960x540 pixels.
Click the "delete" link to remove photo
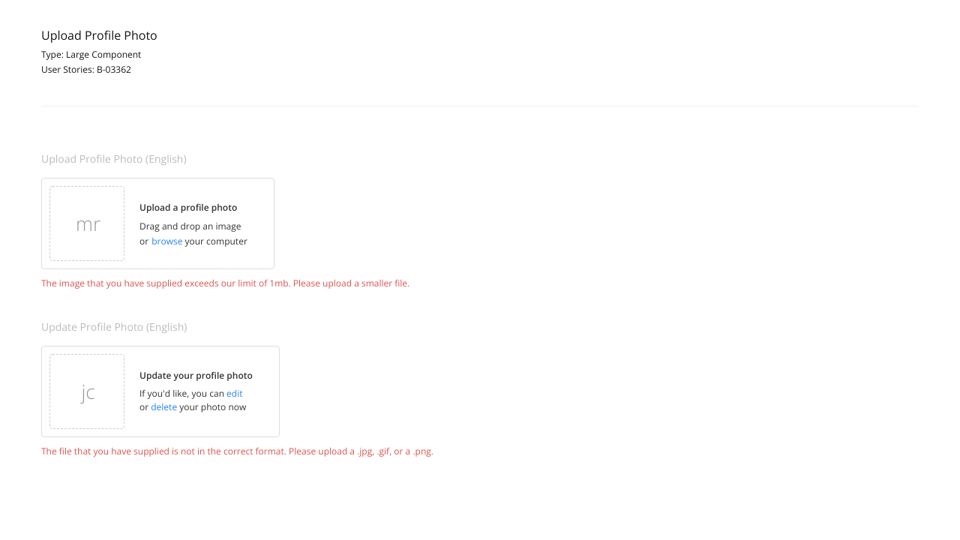tap(164, 407)
